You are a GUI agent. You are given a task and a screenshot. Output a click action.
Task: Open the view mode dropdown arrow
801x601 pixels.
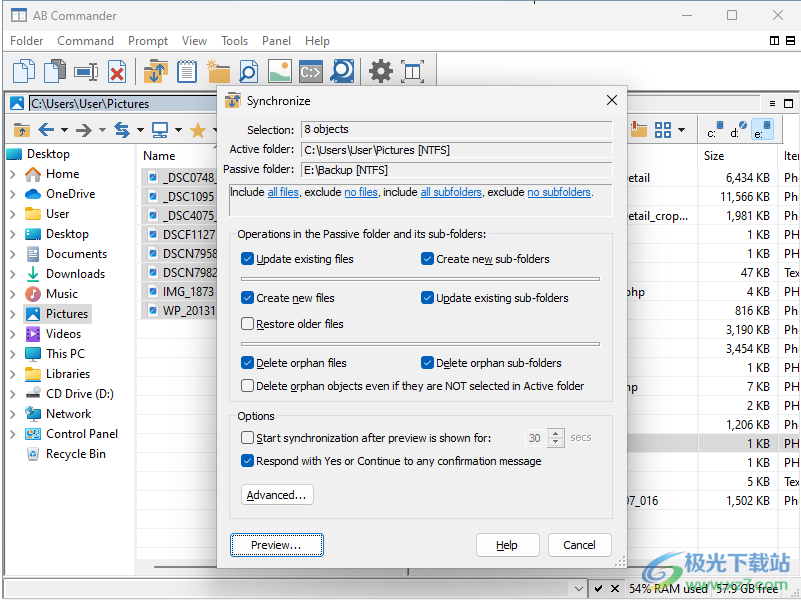tap(681, 130)
